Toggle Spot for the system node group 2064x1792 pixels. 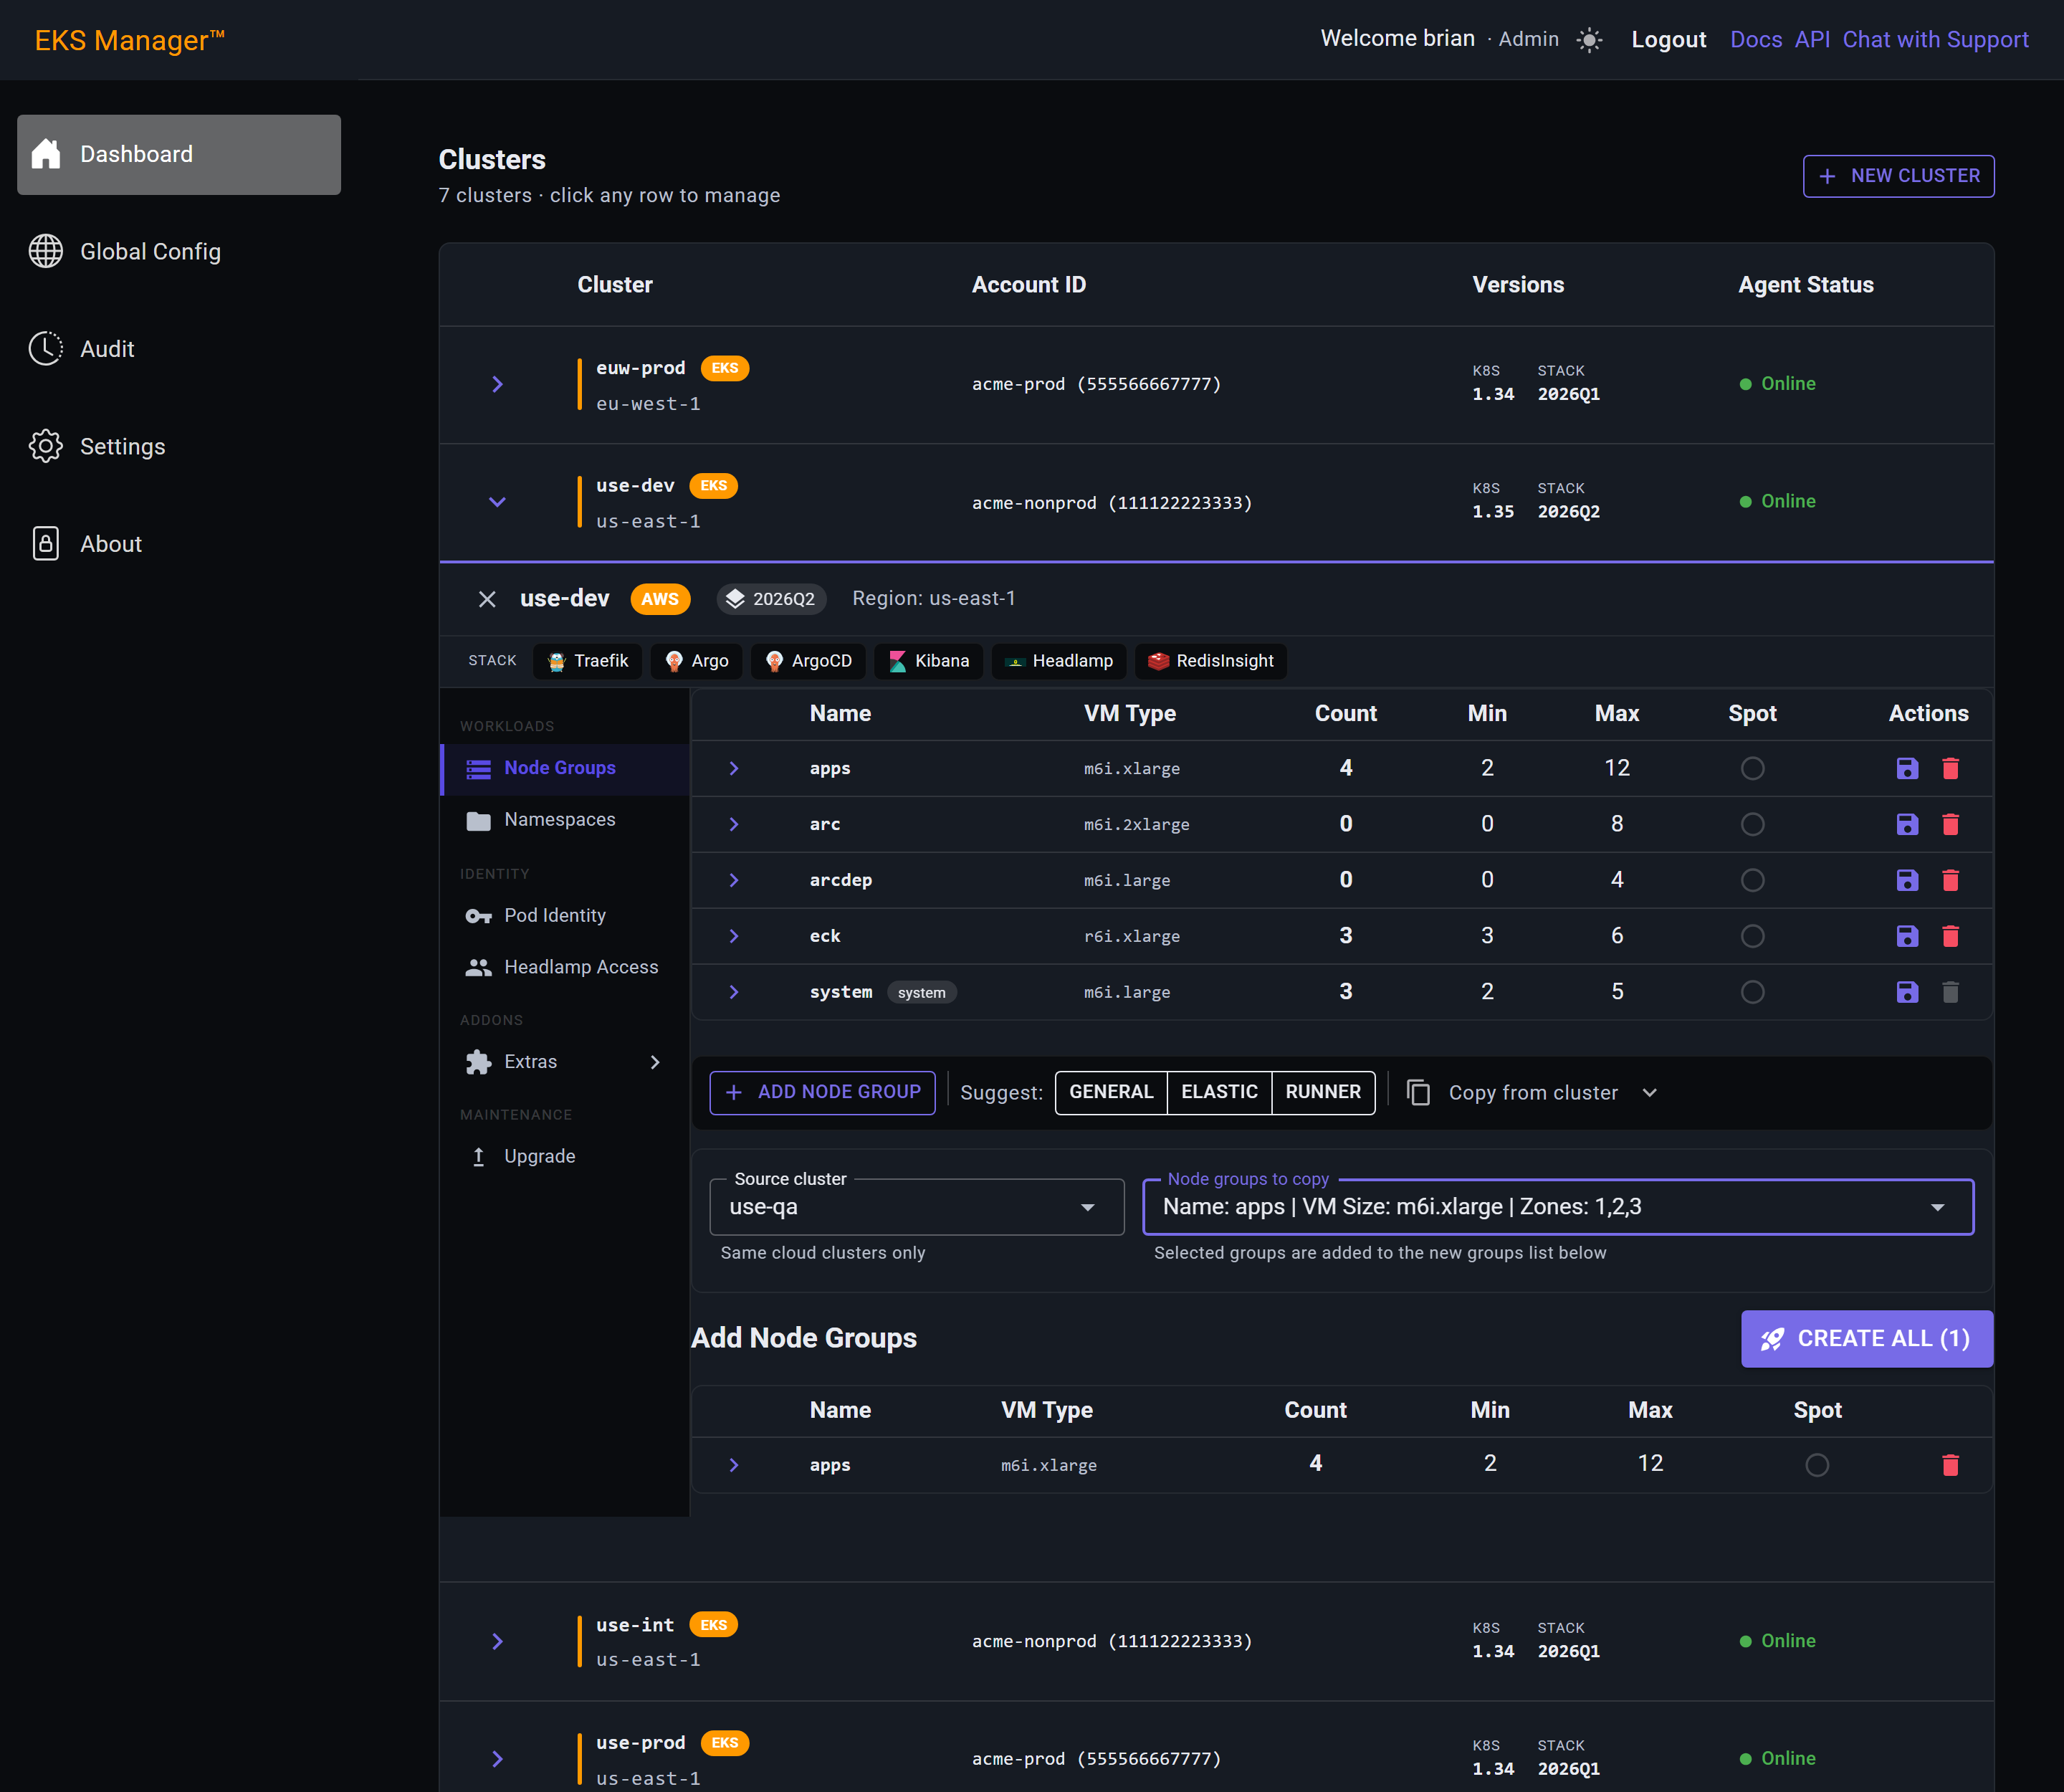1752,992
